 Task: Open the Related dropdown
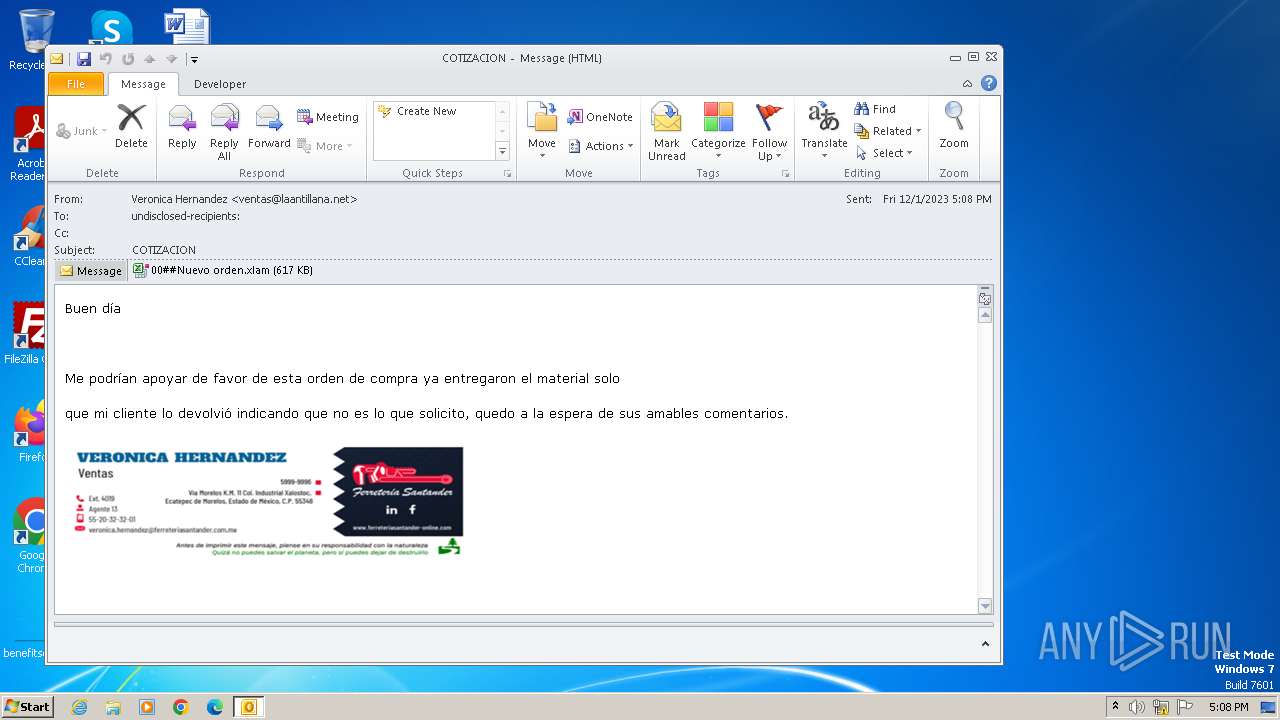point(887,131)
